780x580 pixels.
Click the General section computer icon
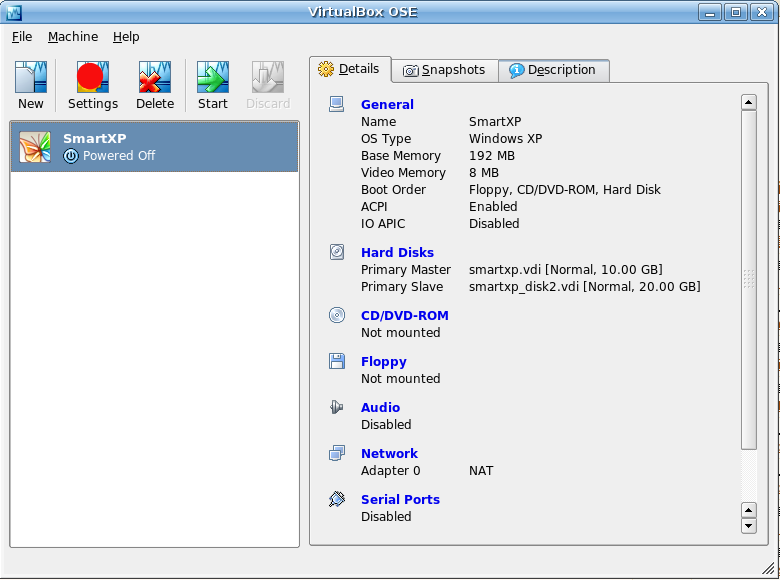coord(337,104)
